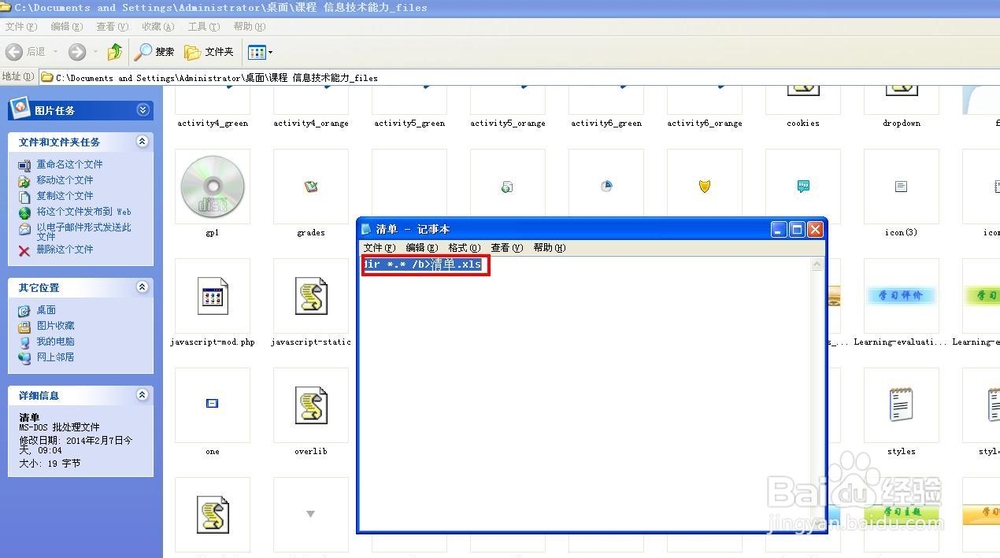Click the Forward arrow in Explorer toolbar
Image resolution: width=1000 pixels, height=558 pixels.
(77, 52)
